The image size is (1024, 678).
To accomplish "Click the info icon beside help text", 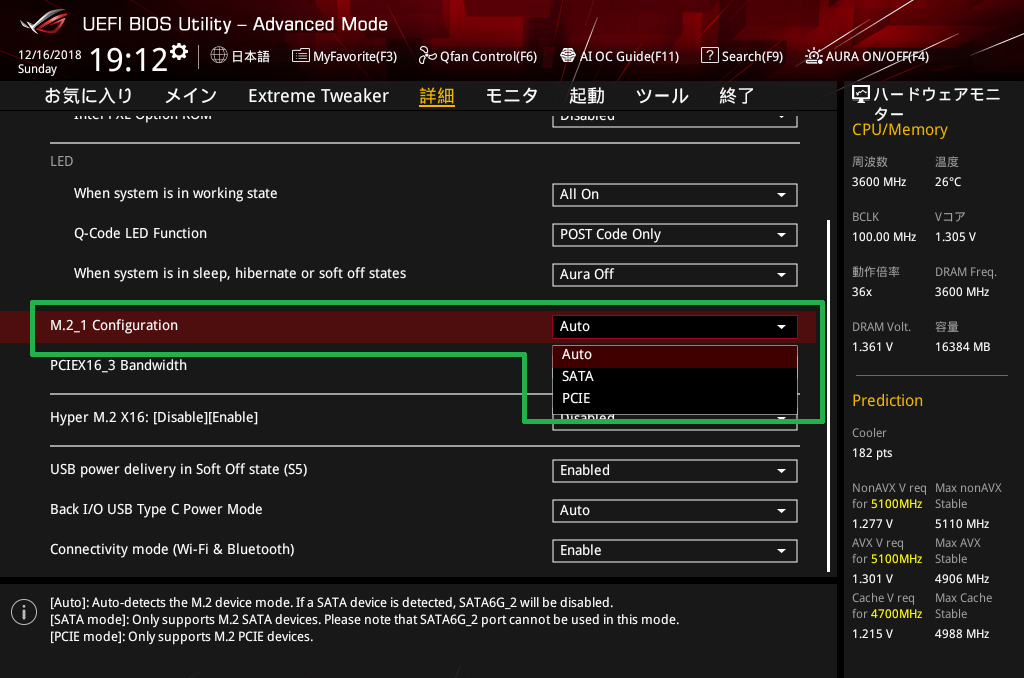I will (x=24, y=612).
